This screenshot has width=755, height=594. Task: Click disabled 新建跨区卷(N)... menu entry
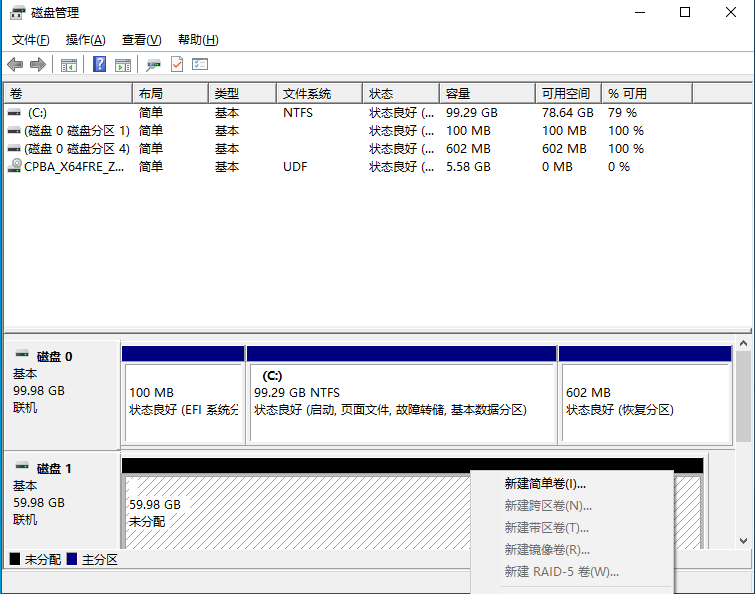pos(572,506)
